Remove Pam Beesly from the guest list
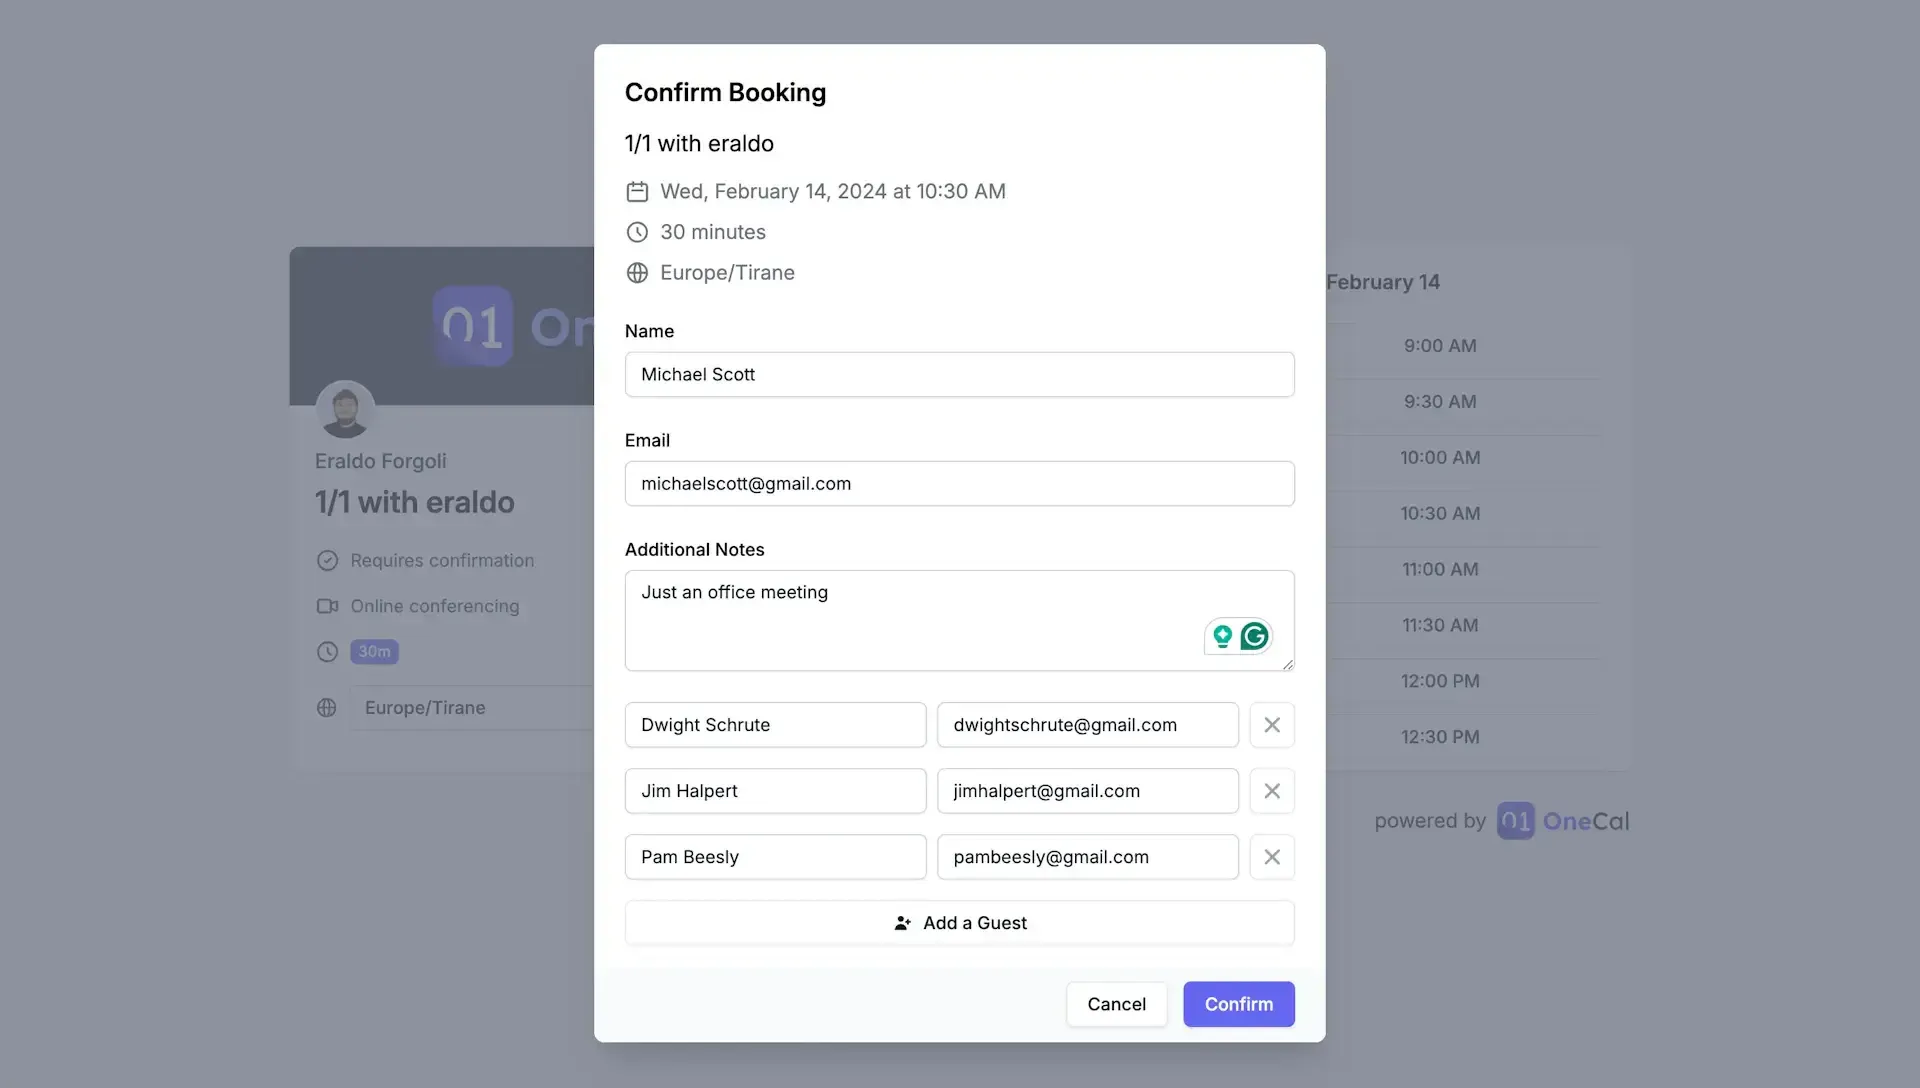 (1271, 856)
